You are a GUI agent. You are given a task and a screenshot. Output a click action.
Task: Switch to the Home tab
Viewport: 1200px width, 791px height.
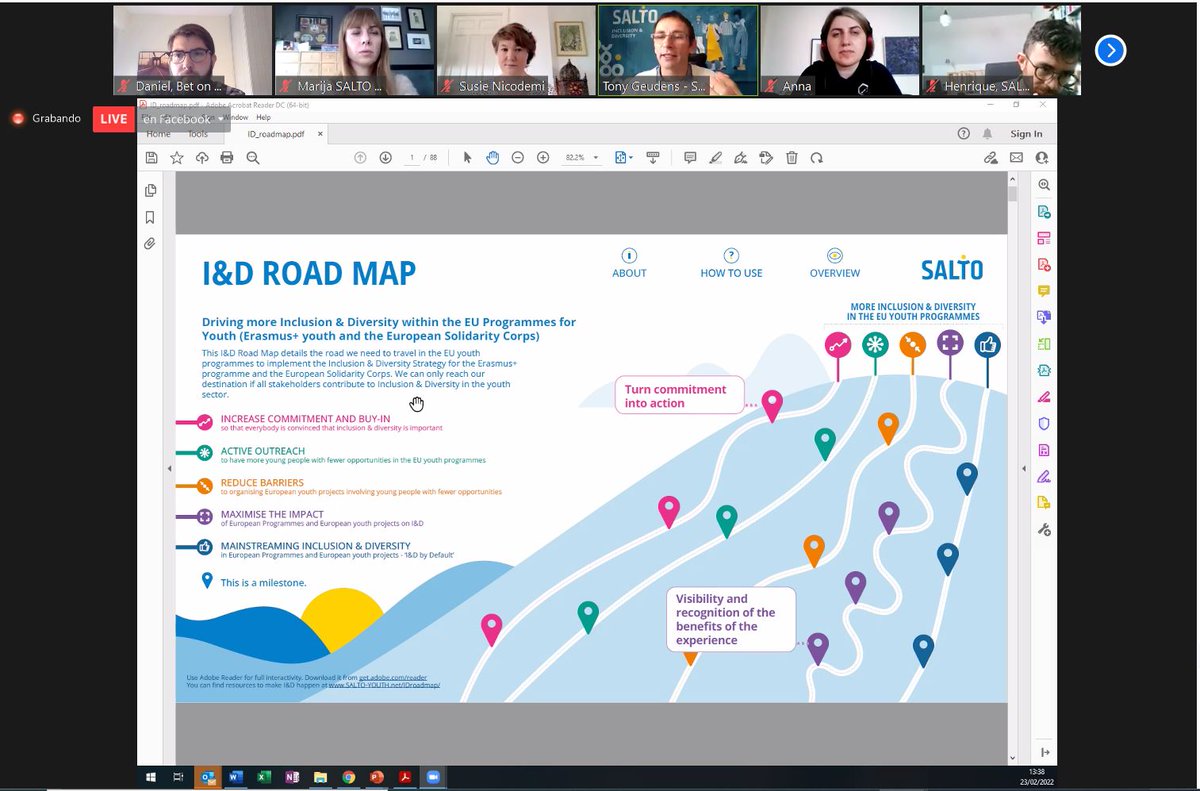click(158, 134)
